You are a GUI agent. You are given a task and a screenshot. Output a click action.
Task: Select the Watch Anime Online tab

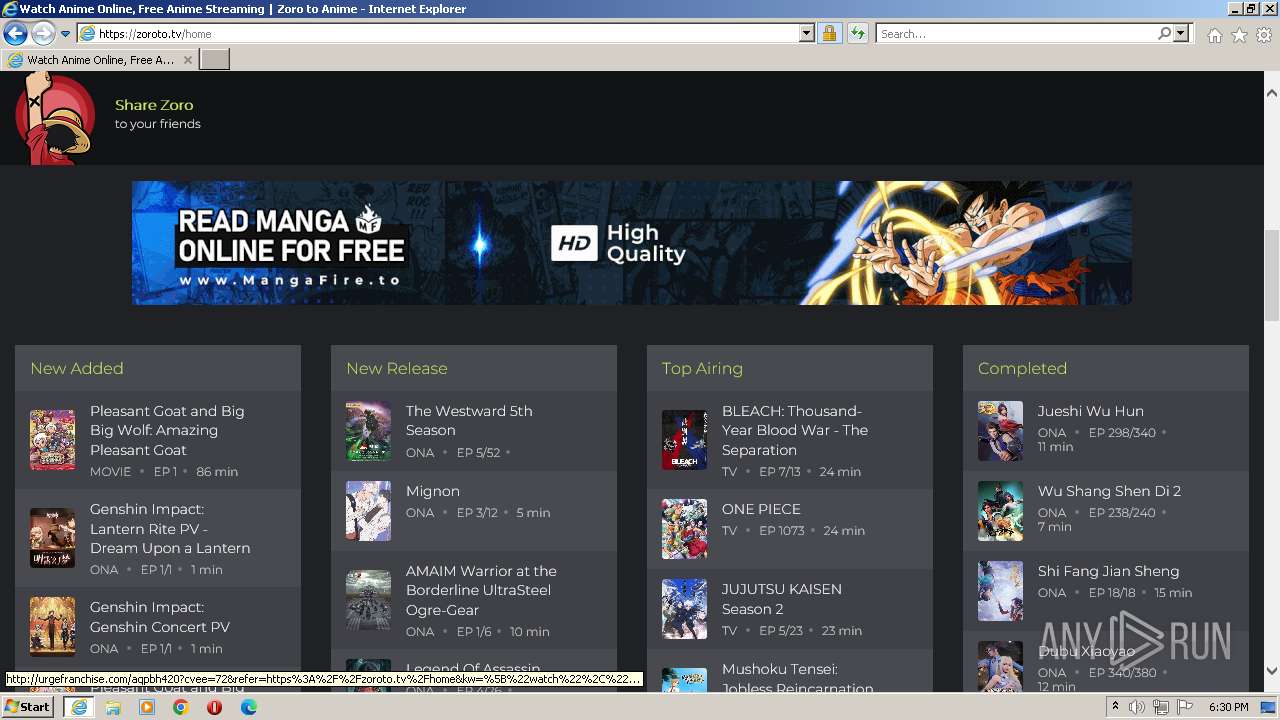100,60
